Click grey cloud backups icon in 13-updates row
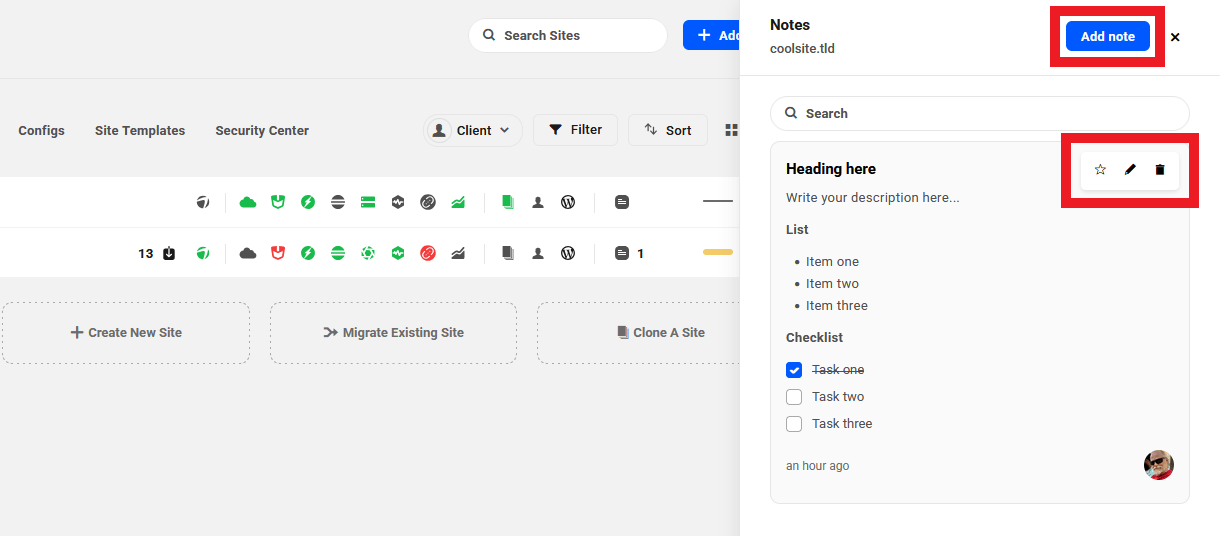Viewport: 1220px width, 536px height. 248,254
